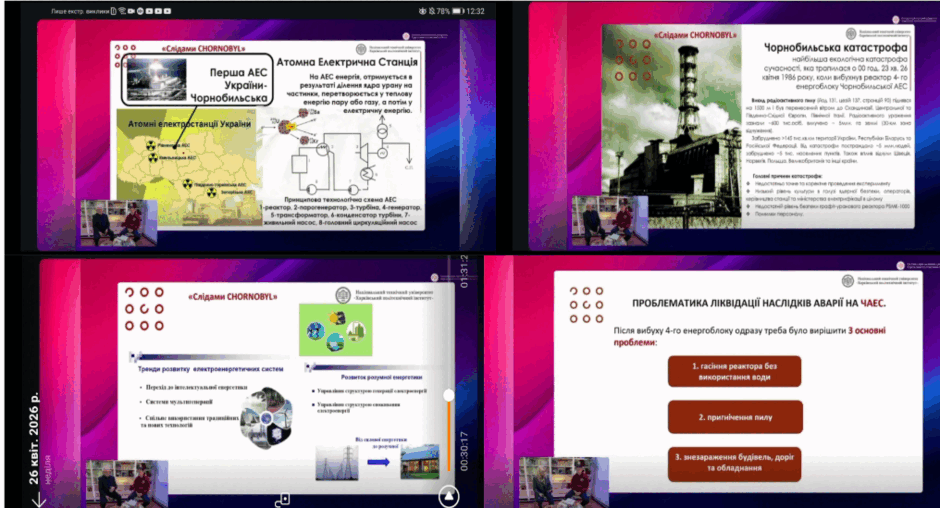Click the blue arrow between power lines and house
Image resolution: width=940 pixels, height=508 pixels.
coord(378,462)
